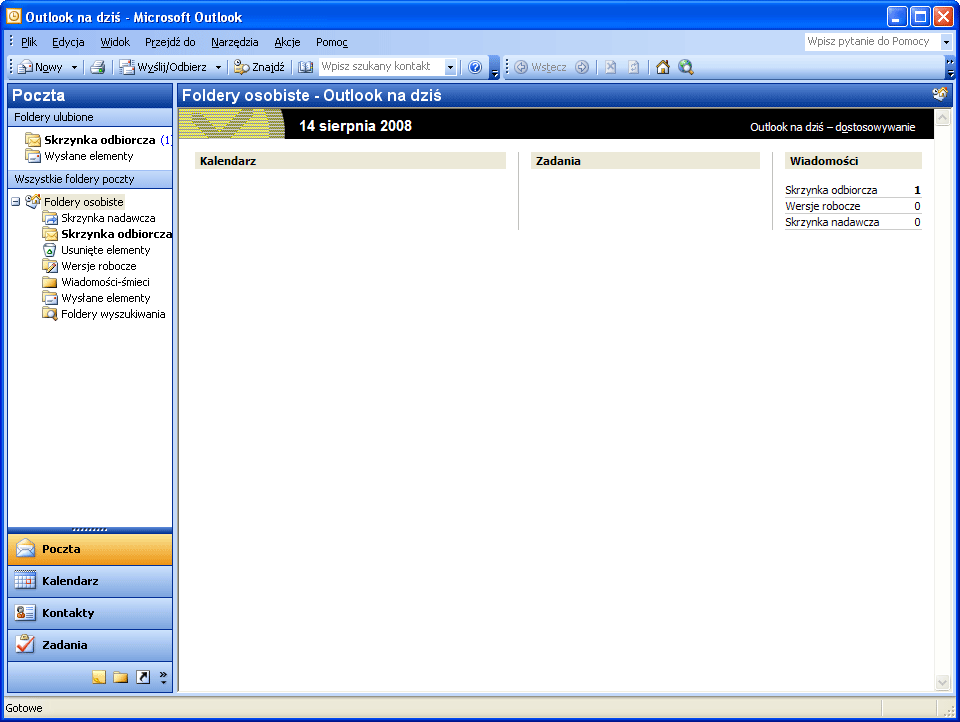Click the Zadania navigation button
The height and width of the screenshot is (722, 960).
pos(90,645)
